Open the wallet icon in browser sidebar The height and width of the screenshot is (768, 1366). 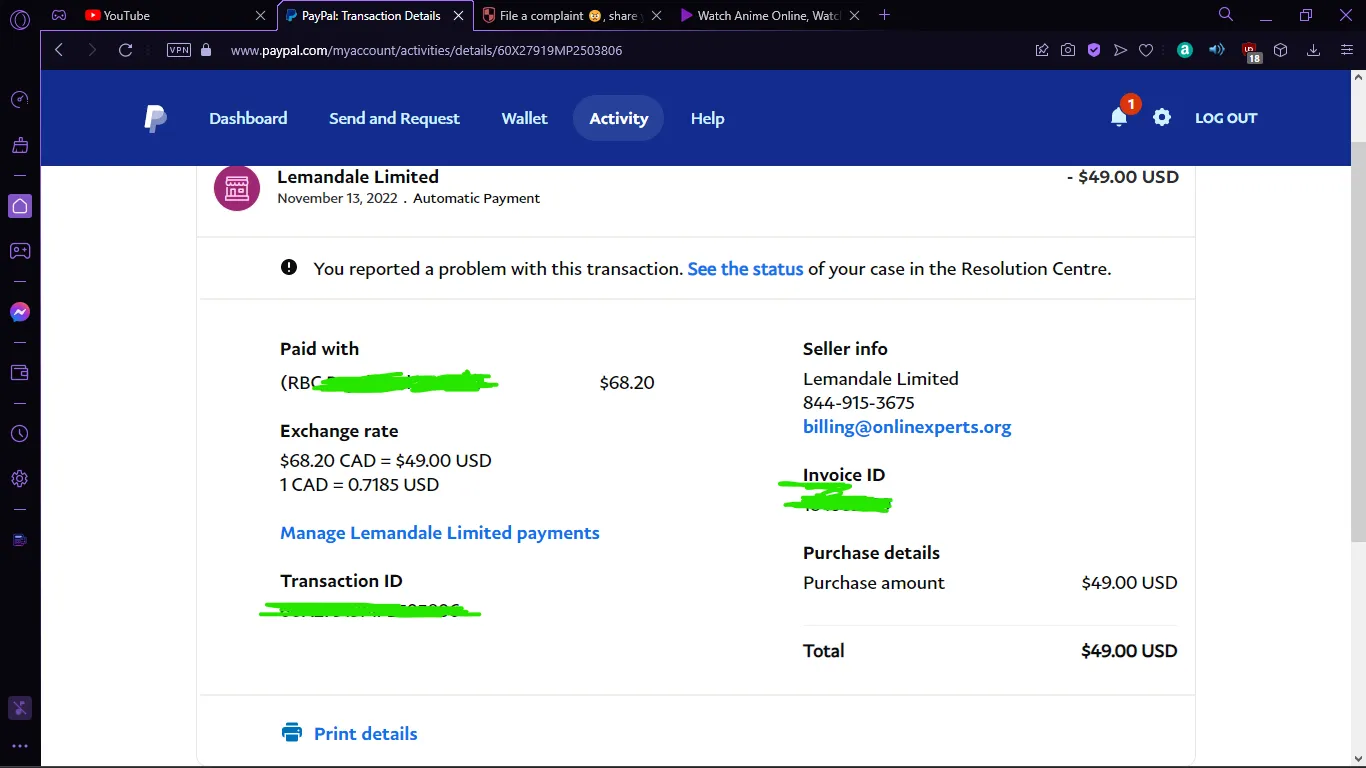click(x=20, y=373)
